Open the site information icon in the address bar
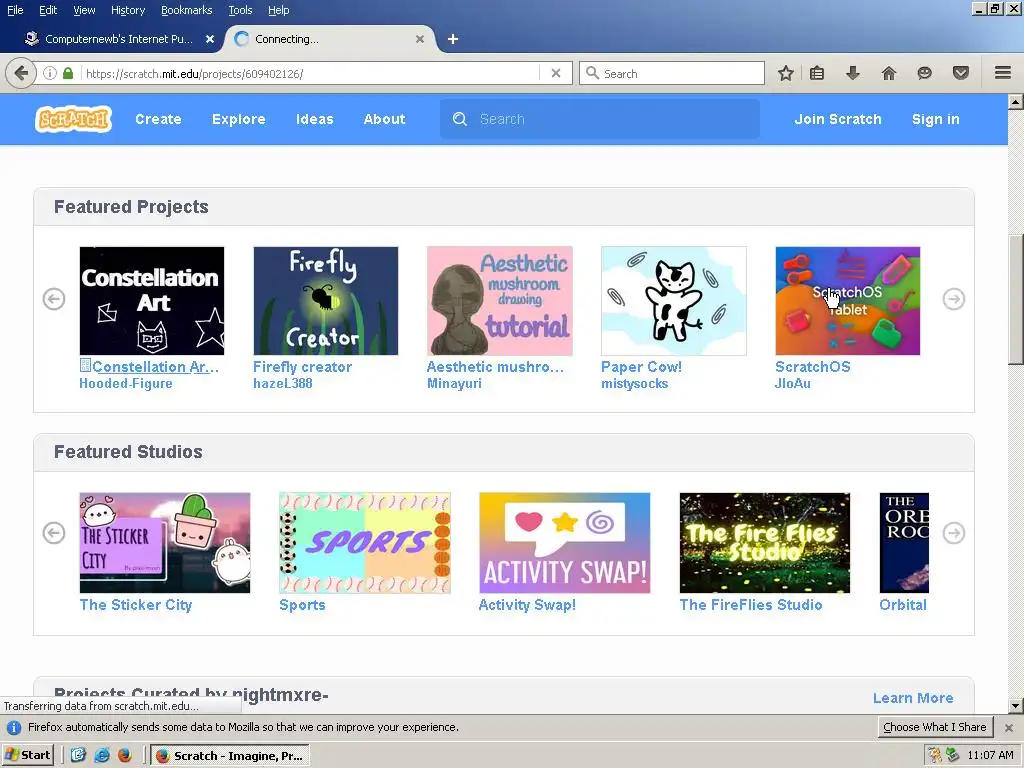1024x768 pixels. 50,73
